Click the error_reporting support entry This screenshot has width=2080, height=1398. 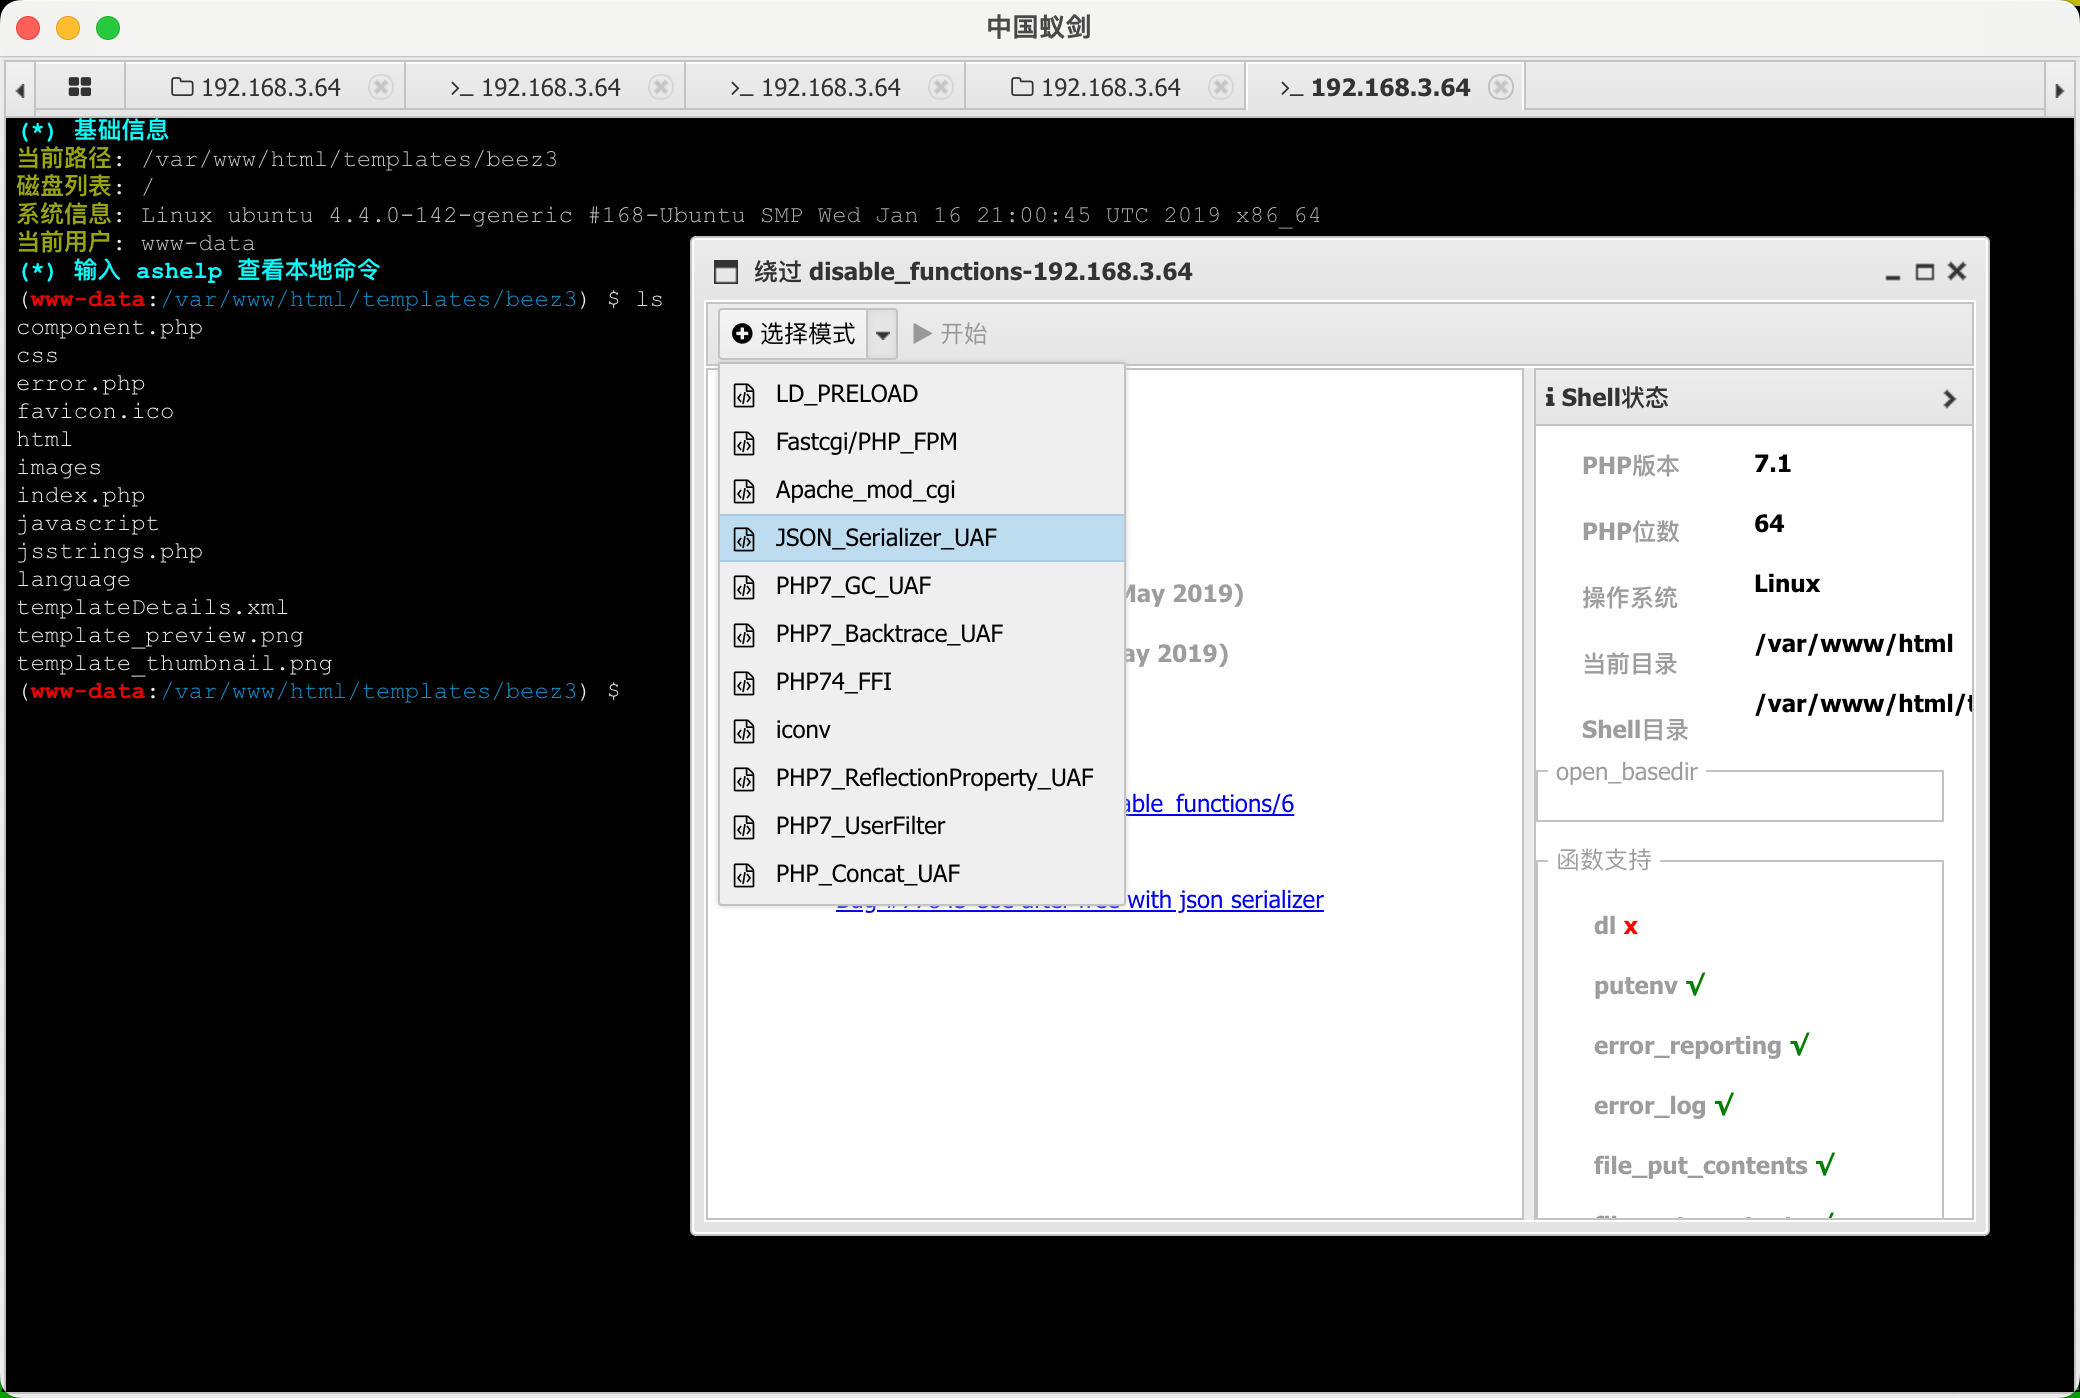1701,1046
